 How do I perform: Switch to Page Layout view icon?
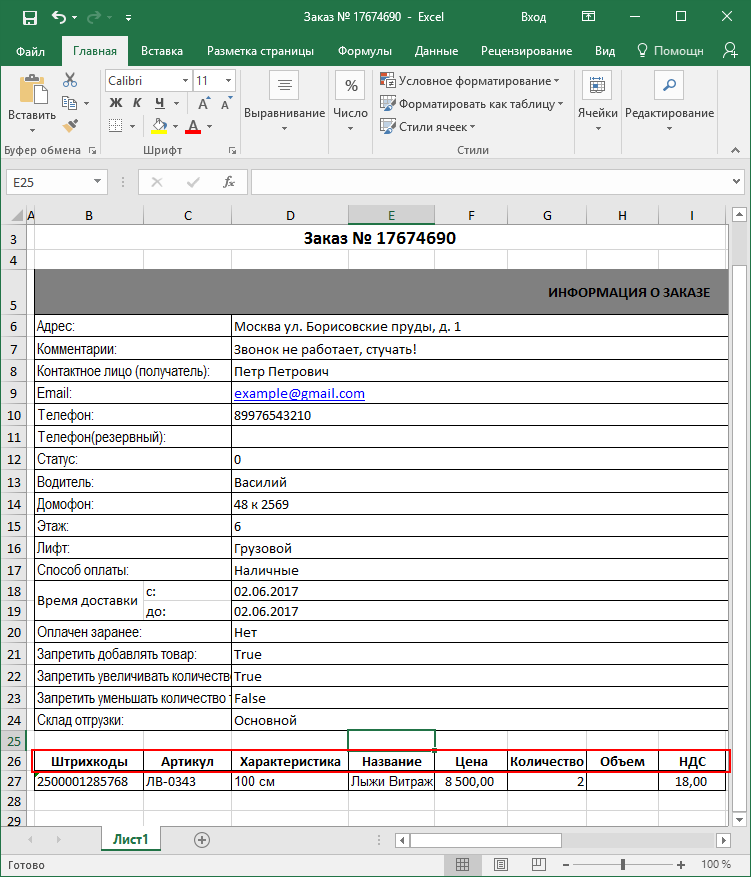click(501, 865)
